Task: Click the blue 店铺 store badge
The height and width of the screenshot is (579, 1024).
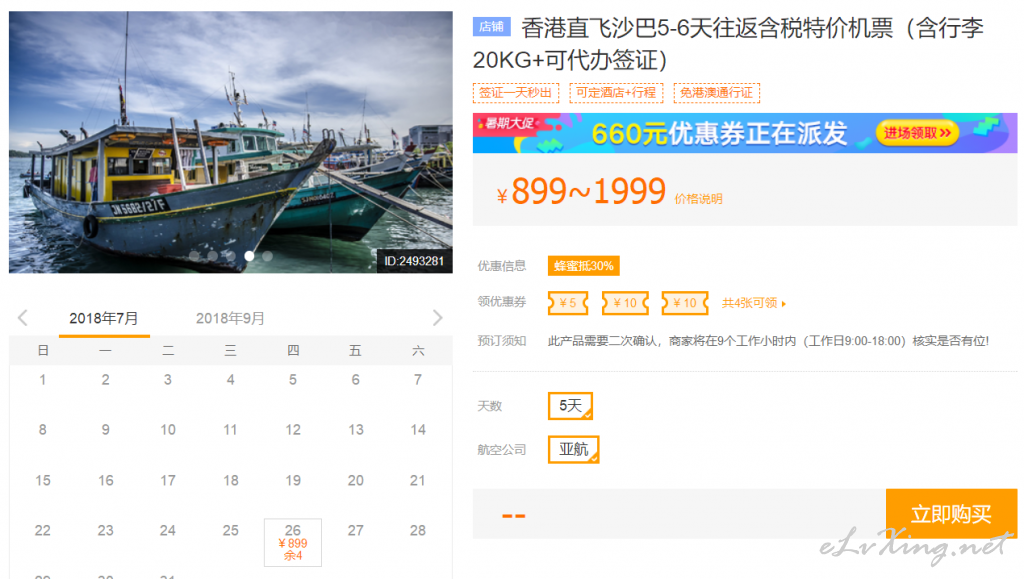Action: tap(491, 27)
